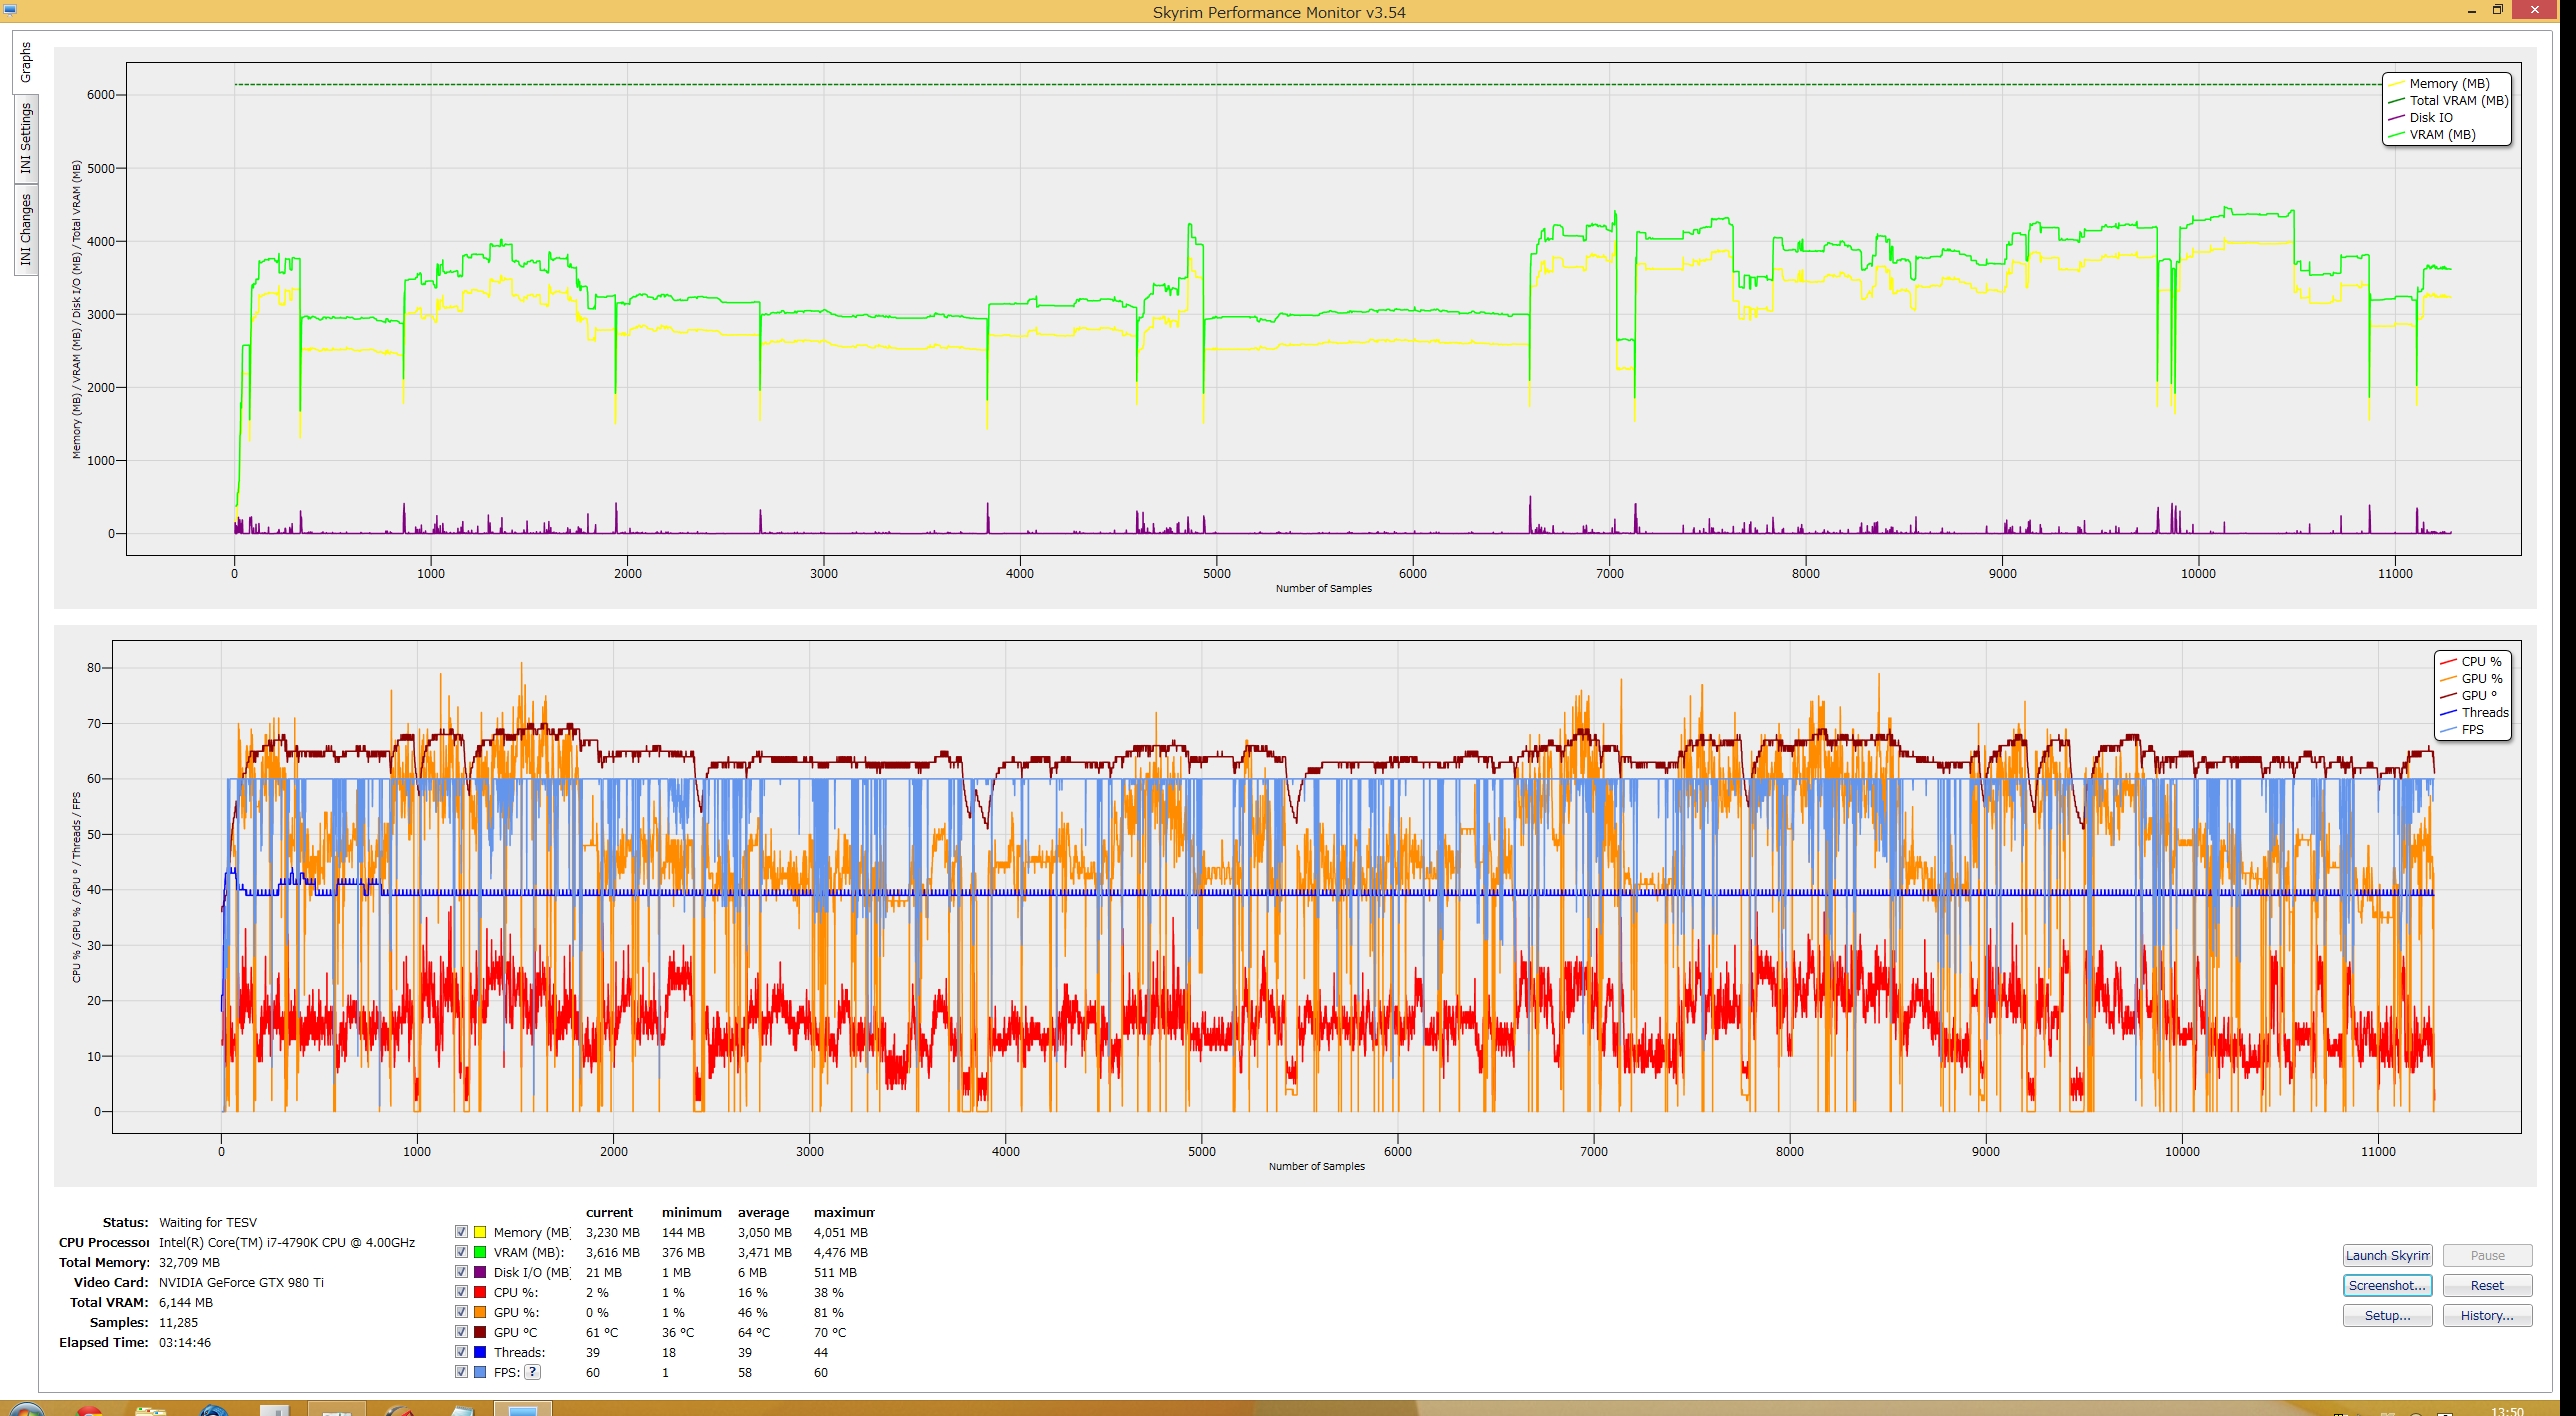The width and height of the screenshot is (2576, 1416).
Task: Click 'VRAM (MB)' in top graph legend
Action: 2442,135
